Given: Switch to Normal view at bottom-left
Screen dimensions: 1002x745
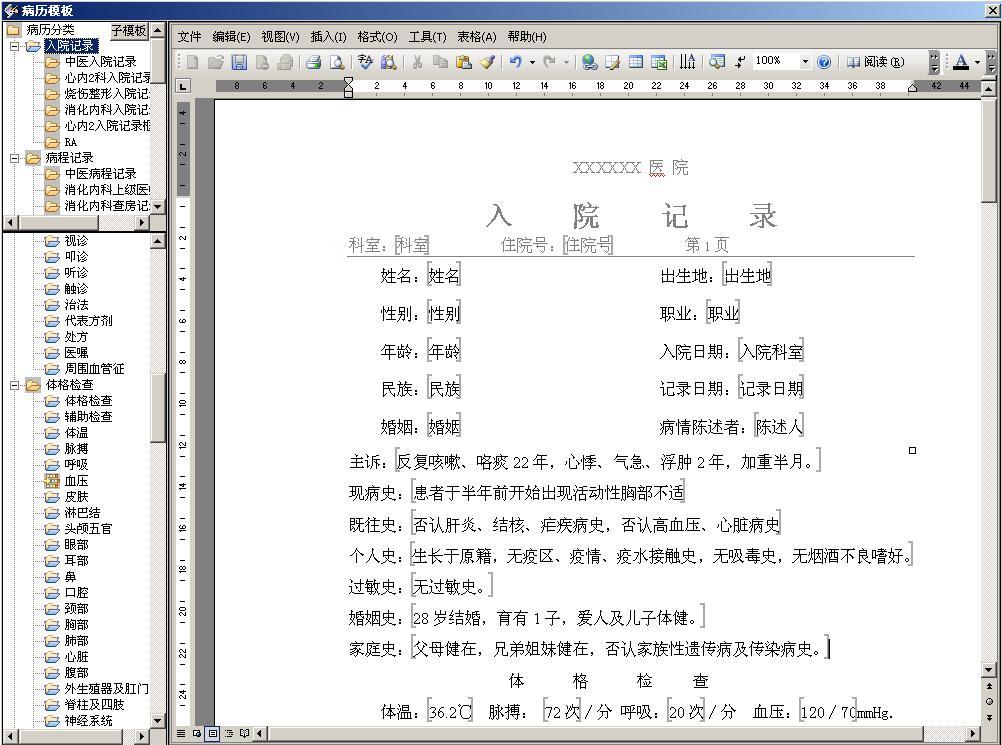Looking at the screenshot, I should point(181,734).
